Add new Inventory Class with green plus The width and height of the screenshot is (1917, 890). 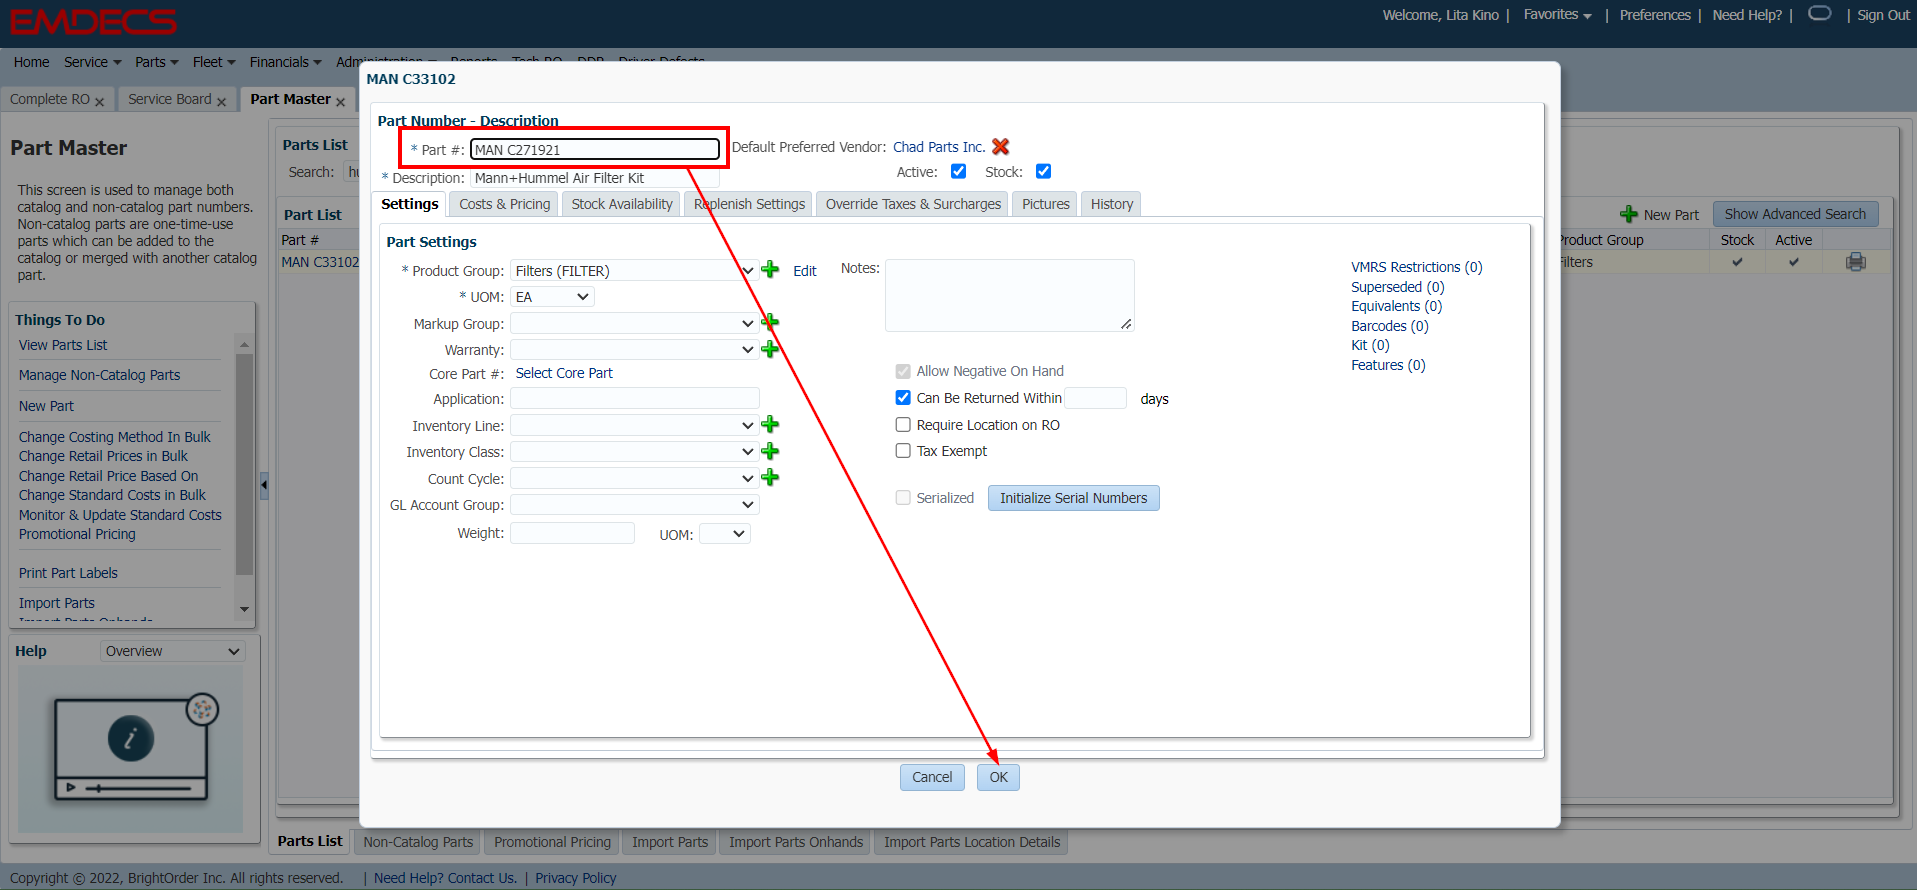pos(770,451)
